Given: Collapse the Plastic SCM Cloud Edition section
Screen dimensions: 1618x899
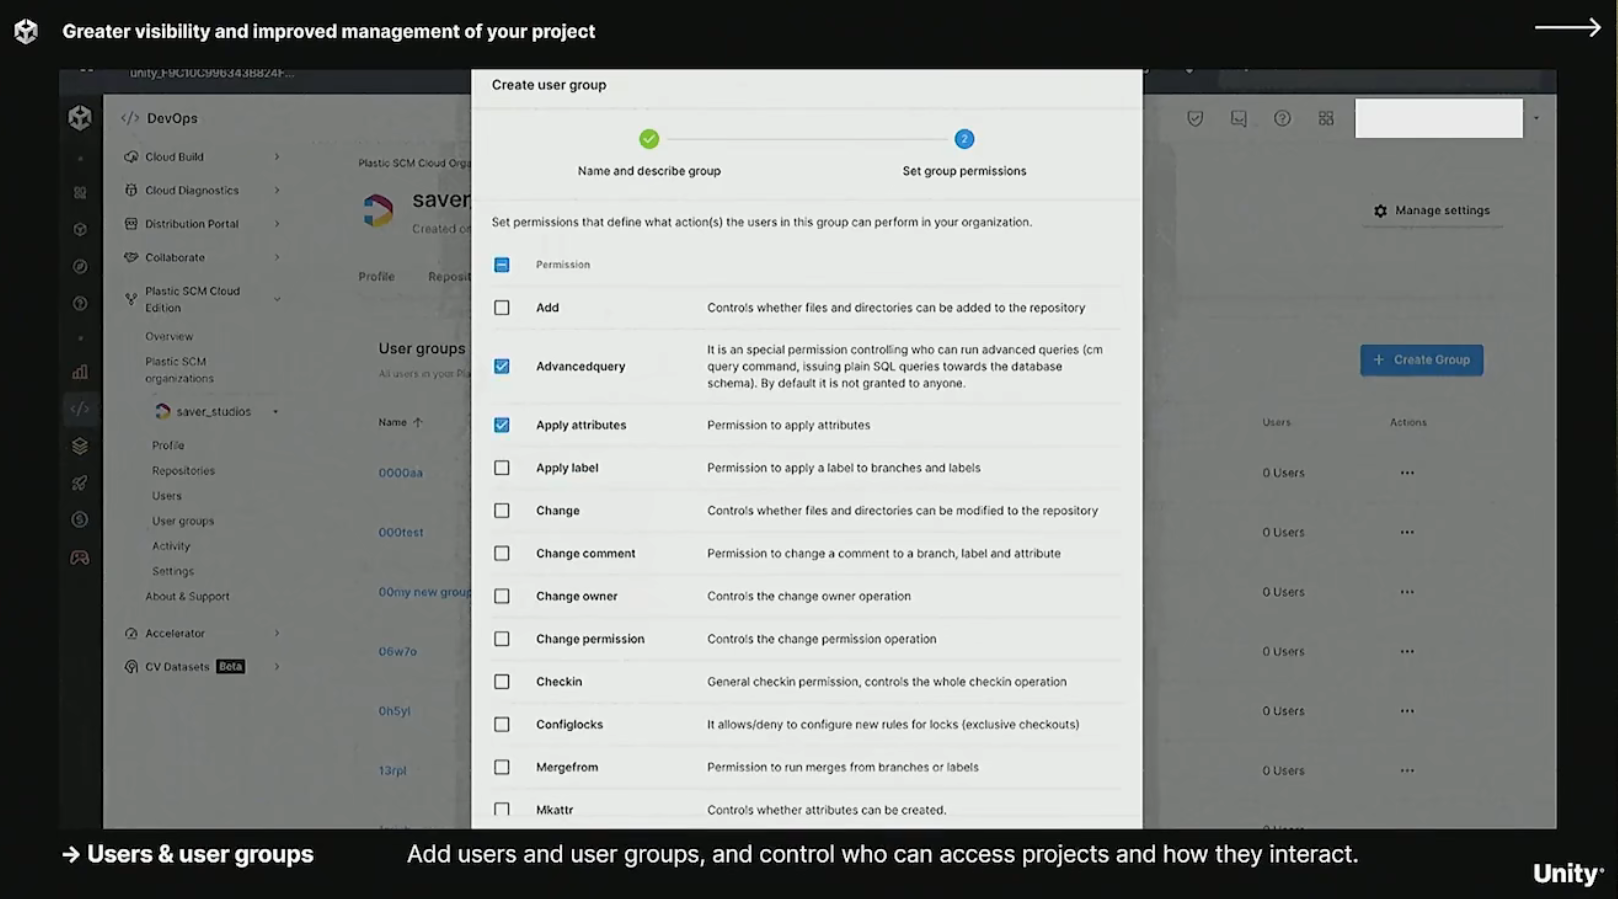Looking at the screenshot, I should [277, 299].
